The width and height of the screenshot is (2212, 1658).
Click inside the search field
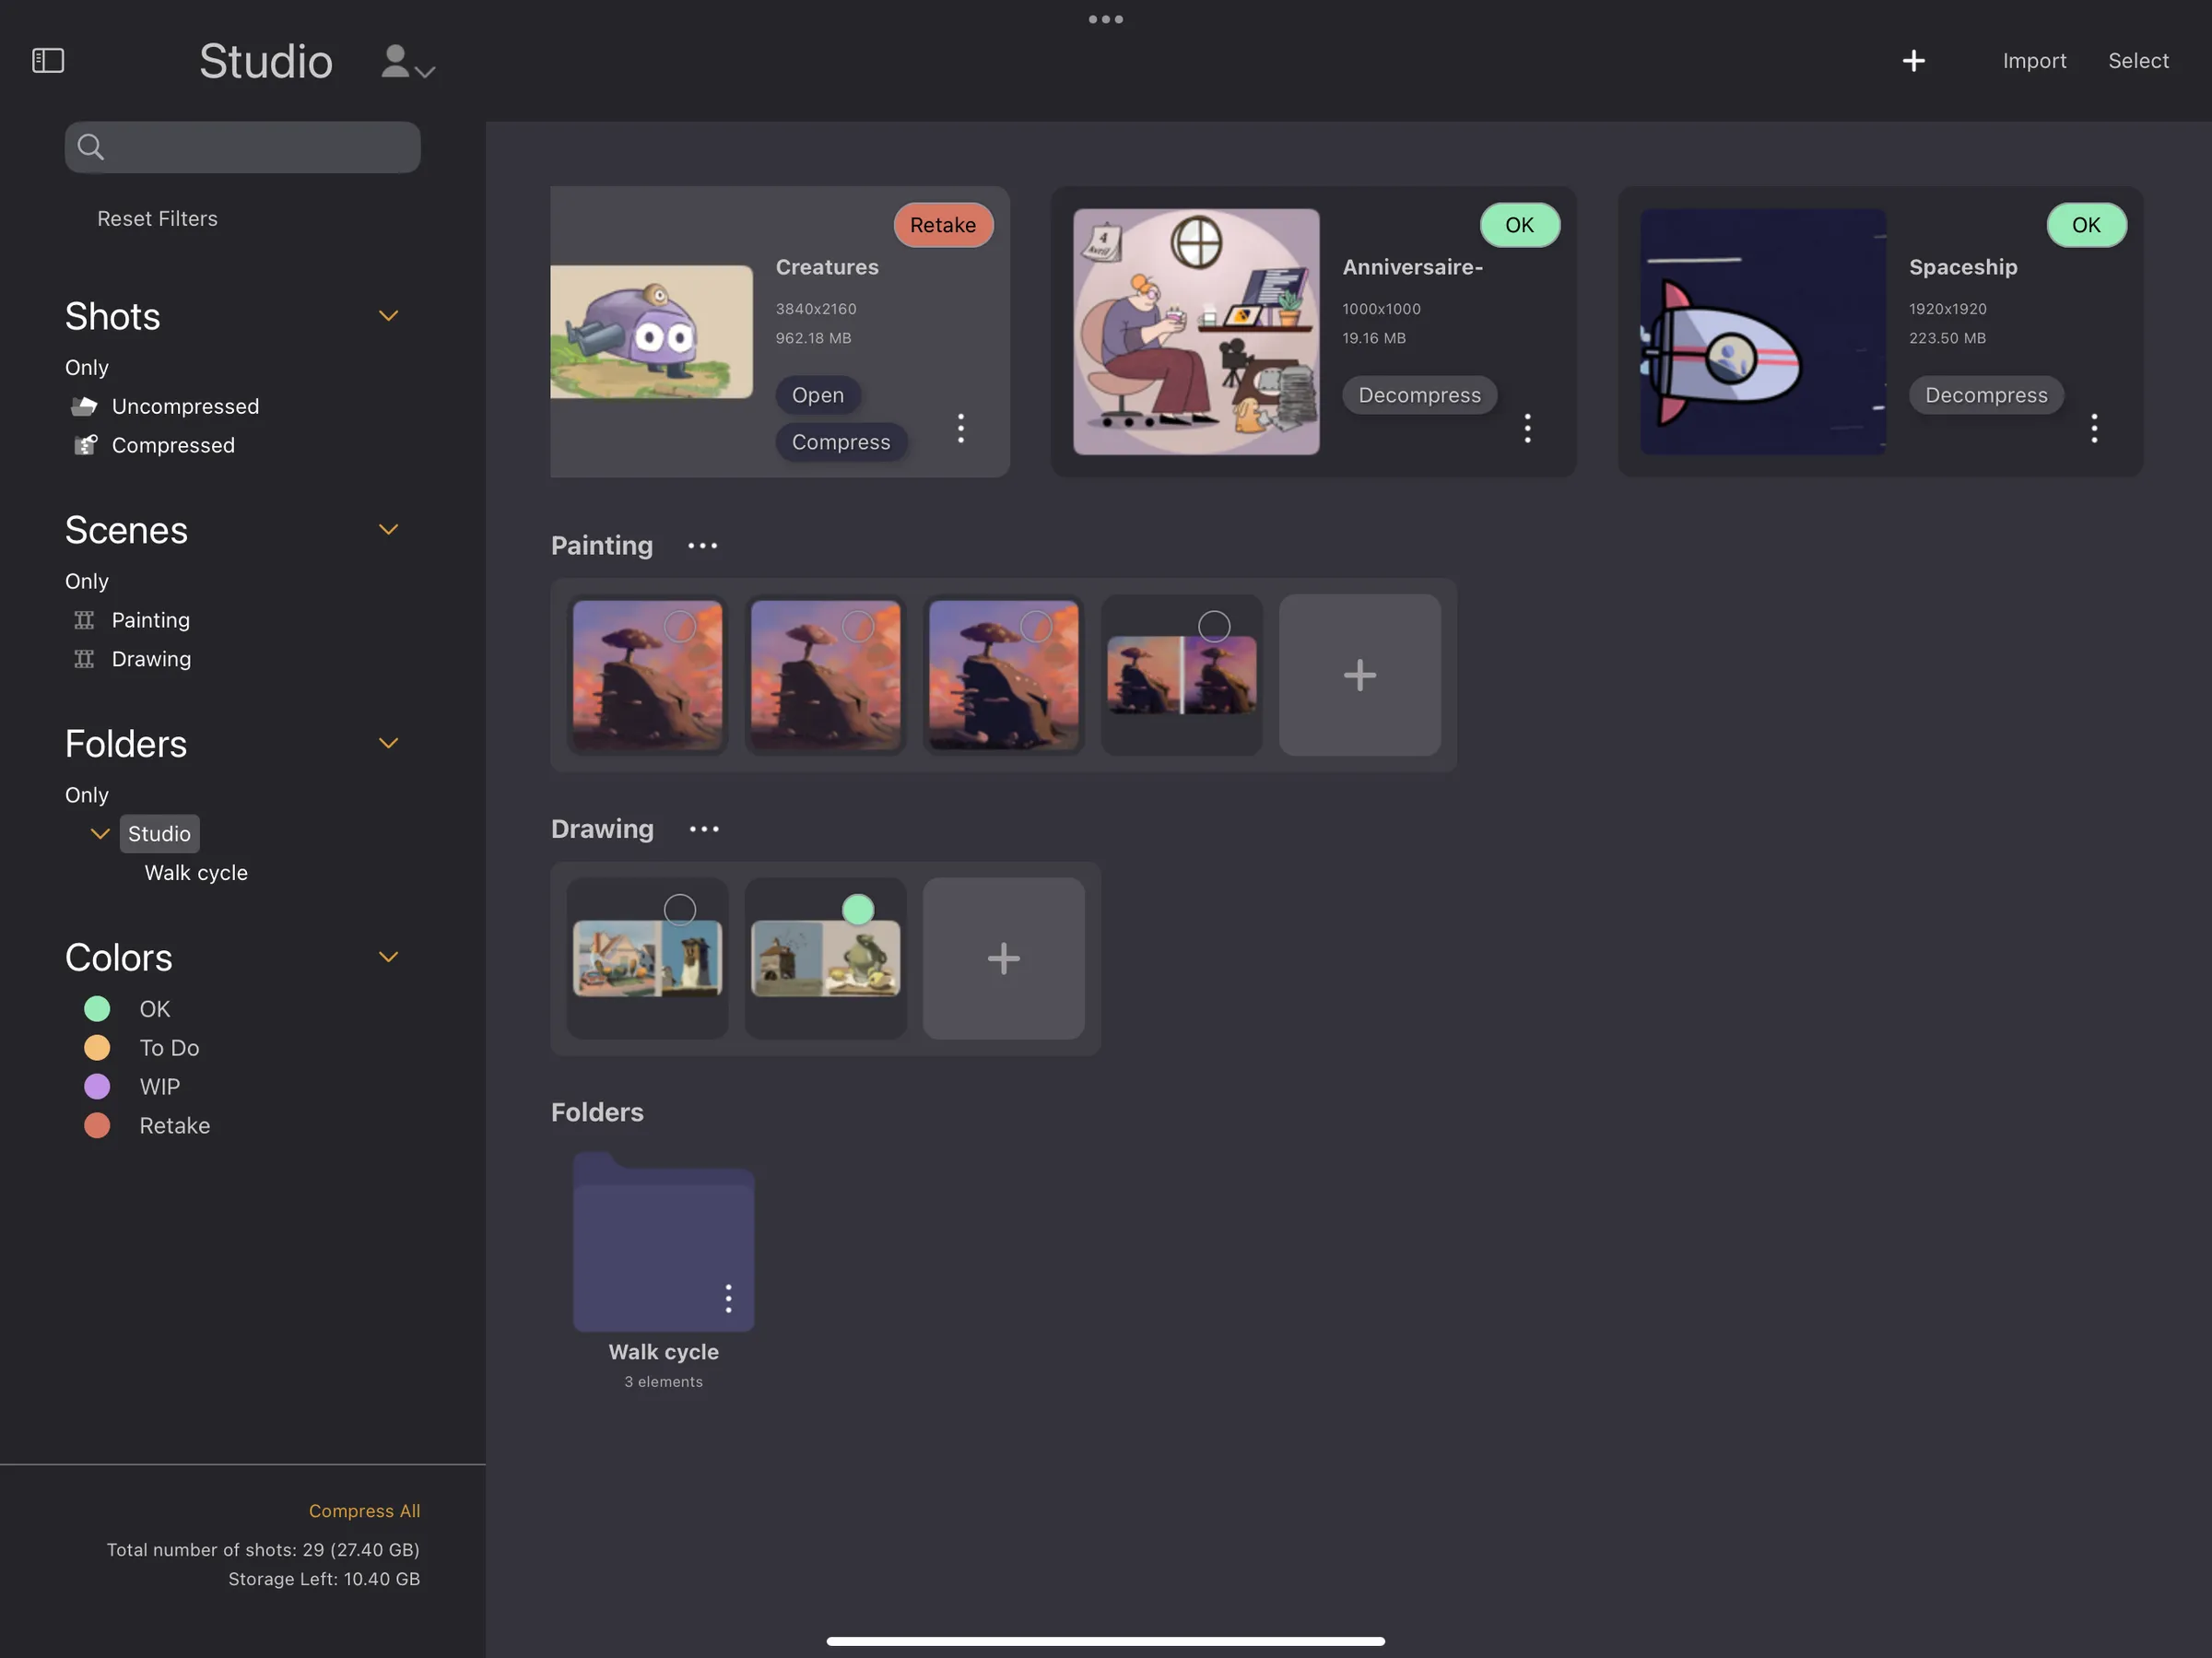tap(242, 147)
